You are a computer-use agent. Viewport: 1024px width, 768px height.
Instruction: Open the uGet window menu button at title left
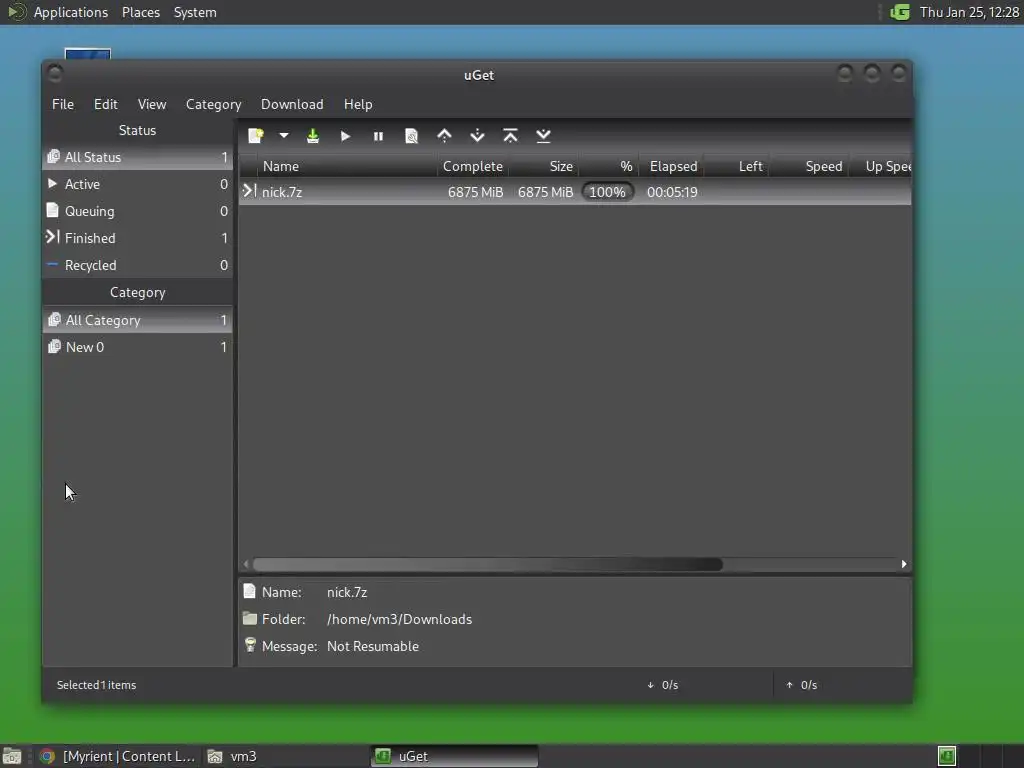[x=55, y=74]
